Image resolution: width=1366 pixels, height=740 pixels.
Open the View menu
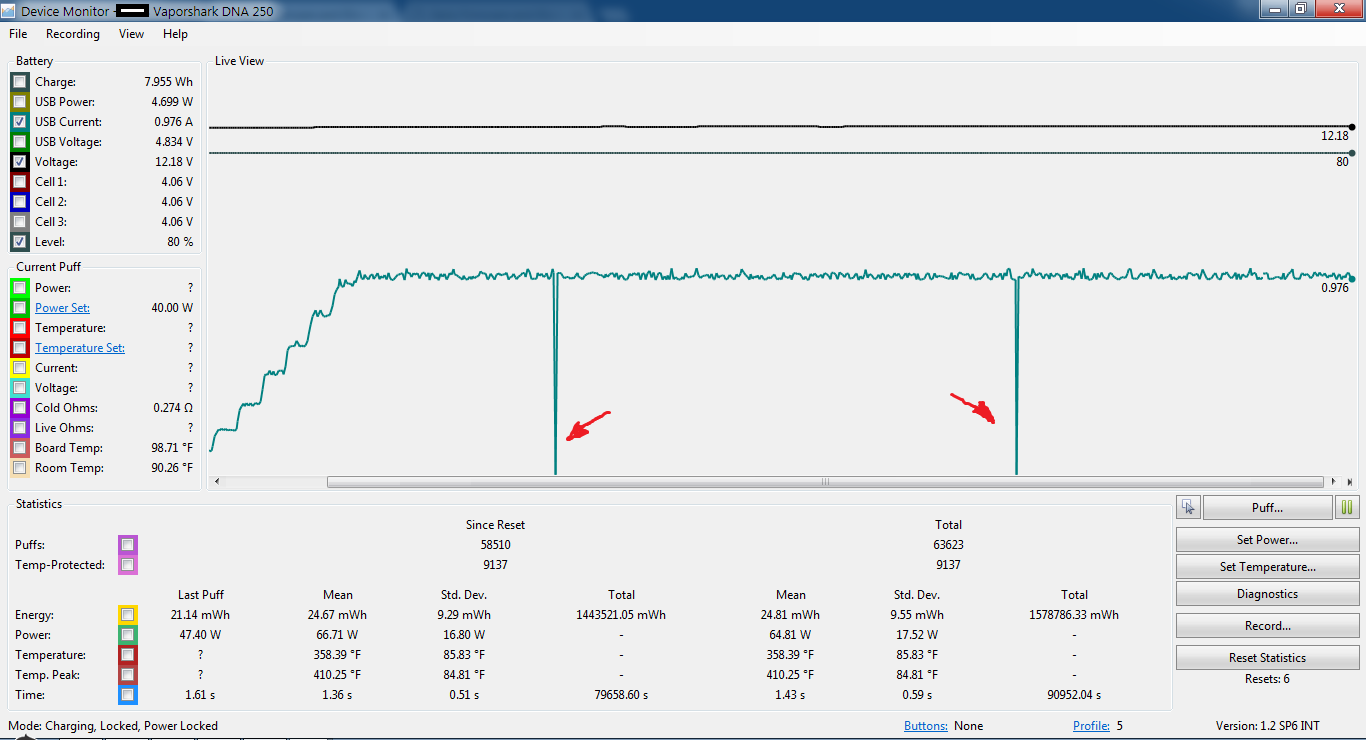click(131, 34)
